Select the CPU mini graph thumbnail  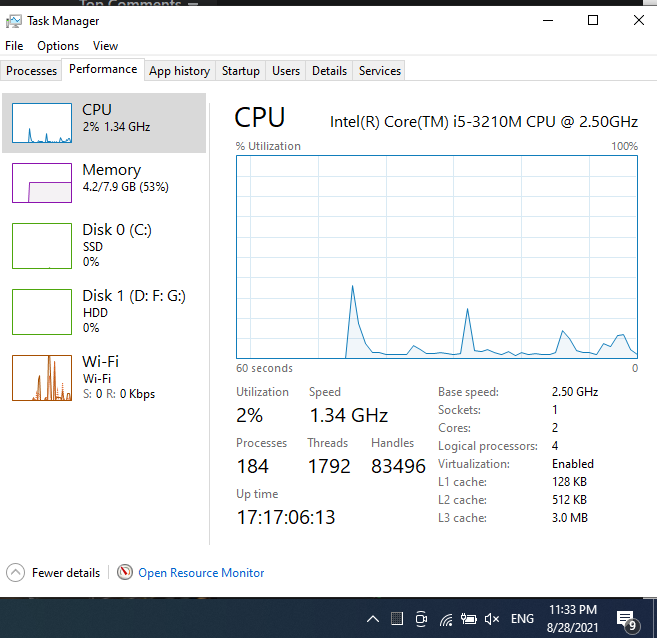(42, 123)
